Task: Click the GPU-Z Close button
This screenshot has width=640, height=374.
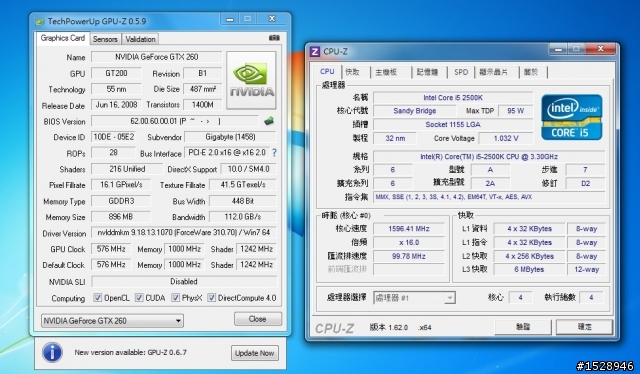Action: click(258, 319)
